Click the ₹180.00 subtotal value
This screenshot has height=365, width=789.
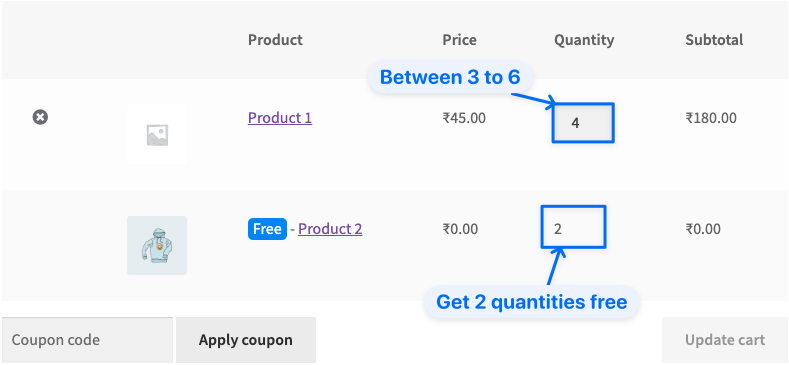[711, 118]
